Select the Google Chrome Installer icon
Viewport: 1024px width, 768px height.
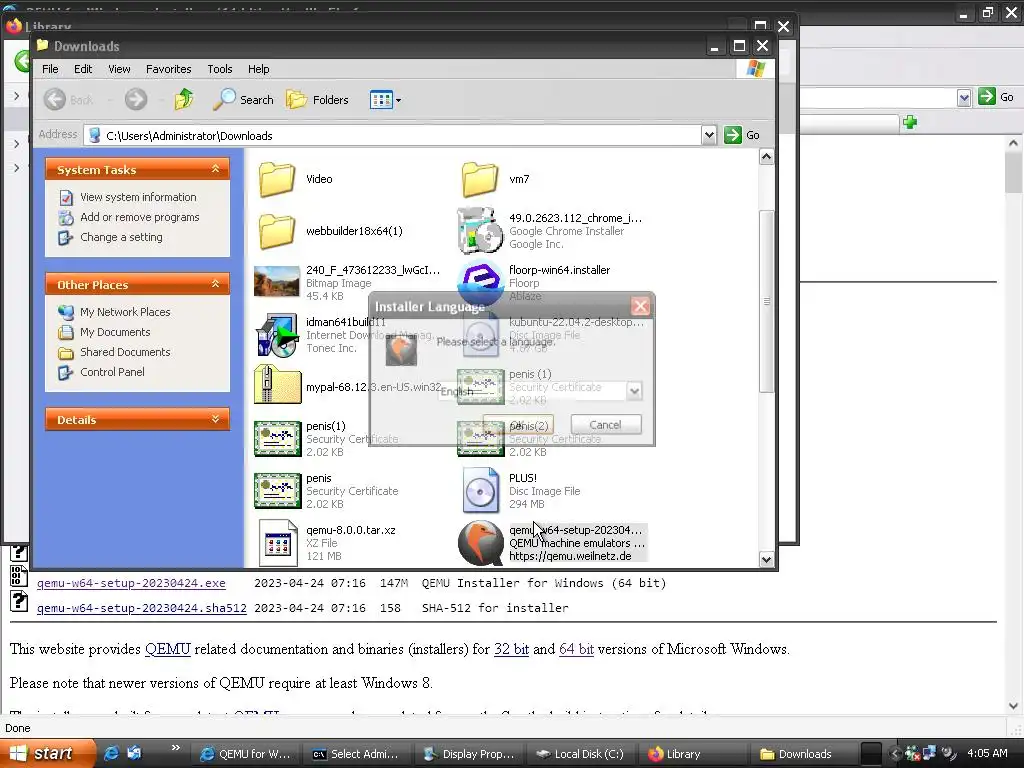pos(480,231)
